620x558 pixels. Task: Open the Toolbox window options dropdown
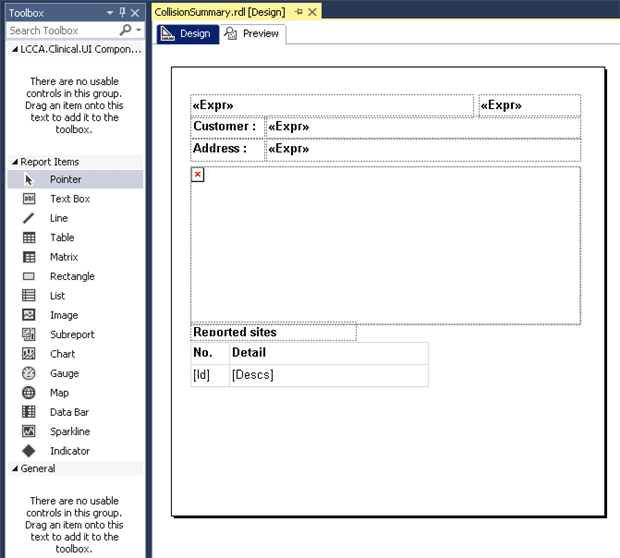click(x=108, y=12)
